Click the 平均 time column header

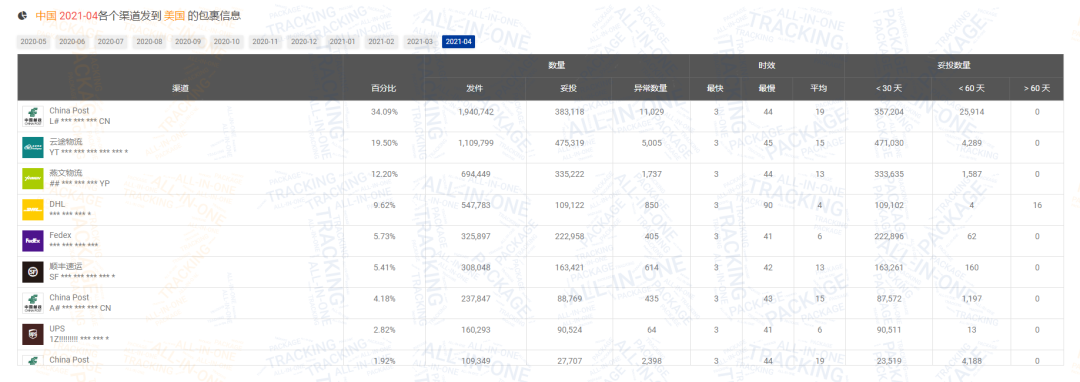[x=819, y=89]
